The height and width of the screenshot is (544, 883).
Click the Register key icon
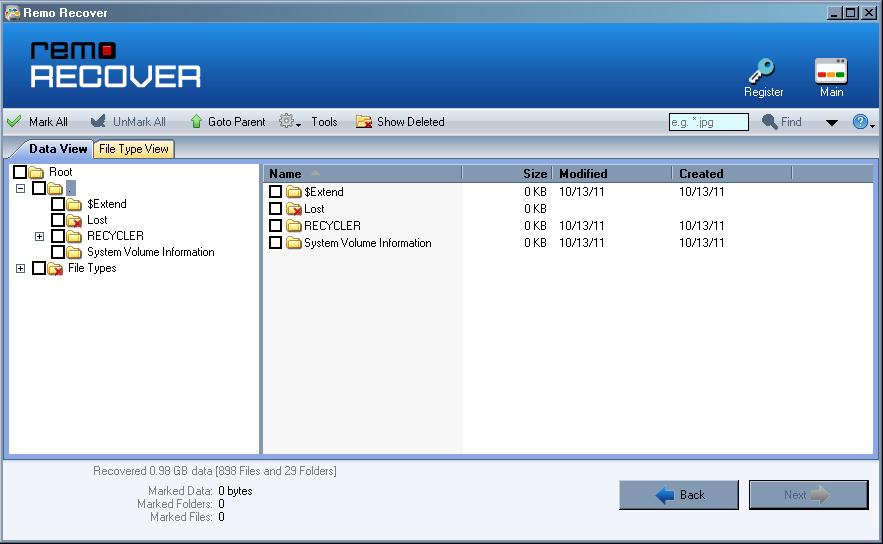(762, 70)
